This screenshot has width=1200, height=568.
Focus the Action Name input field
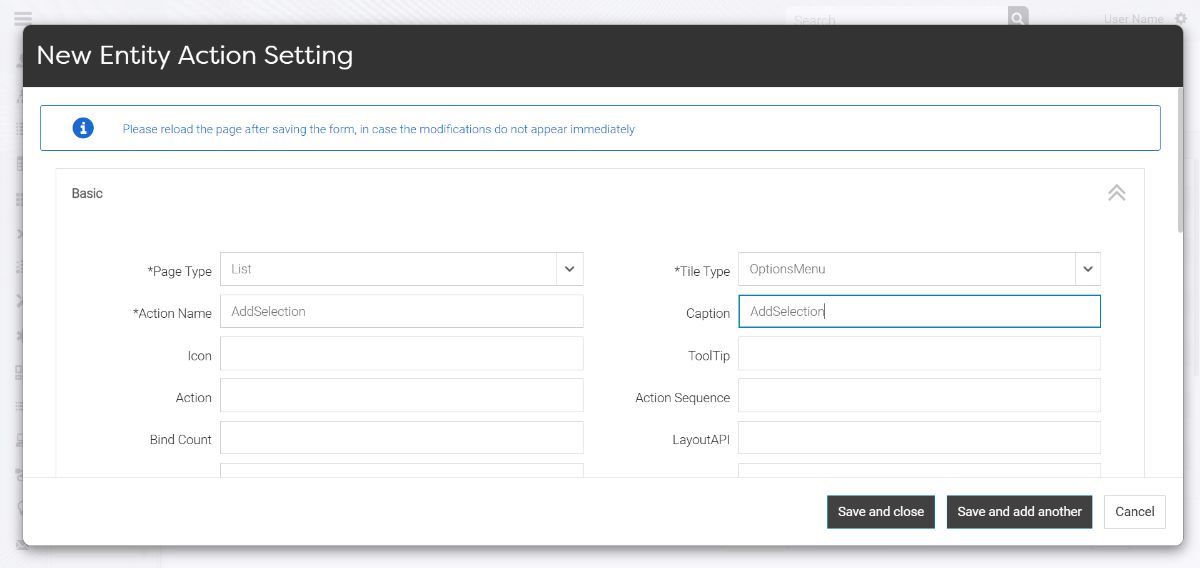(x=402, y=311)
